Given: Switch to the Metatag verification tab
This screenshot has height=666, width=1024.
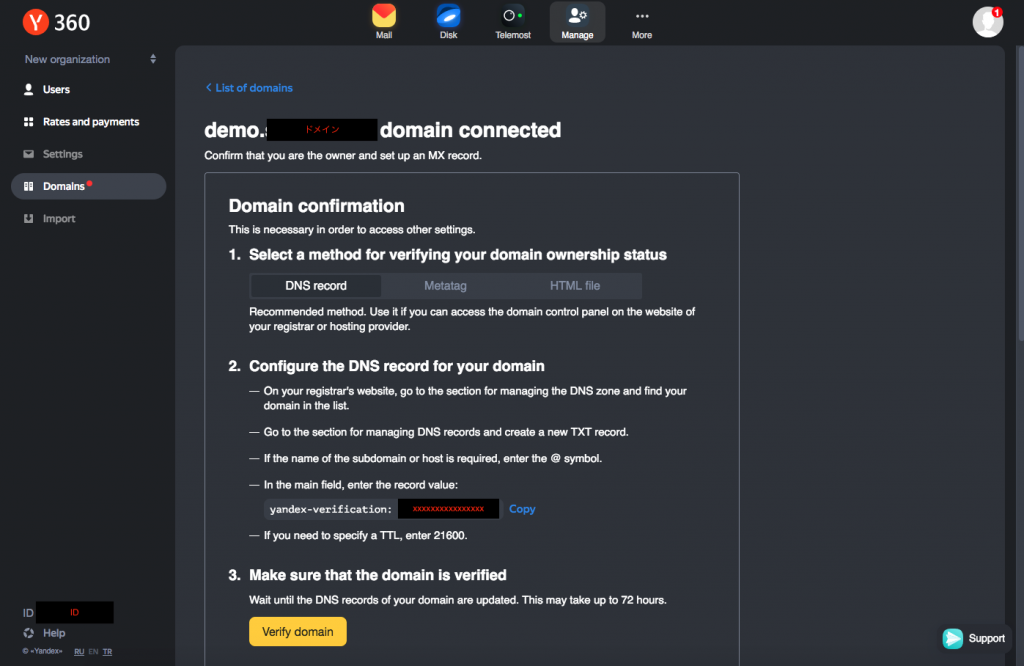Looking at the screenshot, I should (x=445, y=286).
